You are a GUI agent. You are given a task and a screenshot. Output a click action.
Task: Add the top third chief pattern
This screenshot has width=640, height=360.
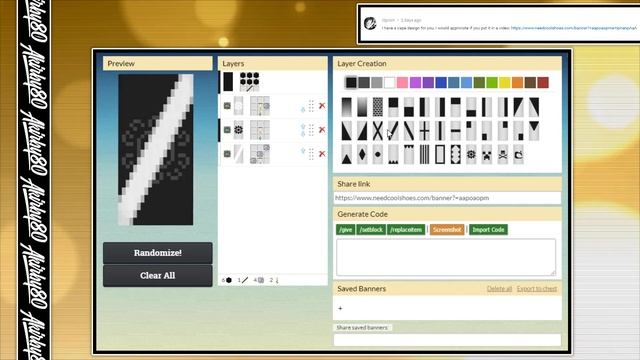[456, 107]
